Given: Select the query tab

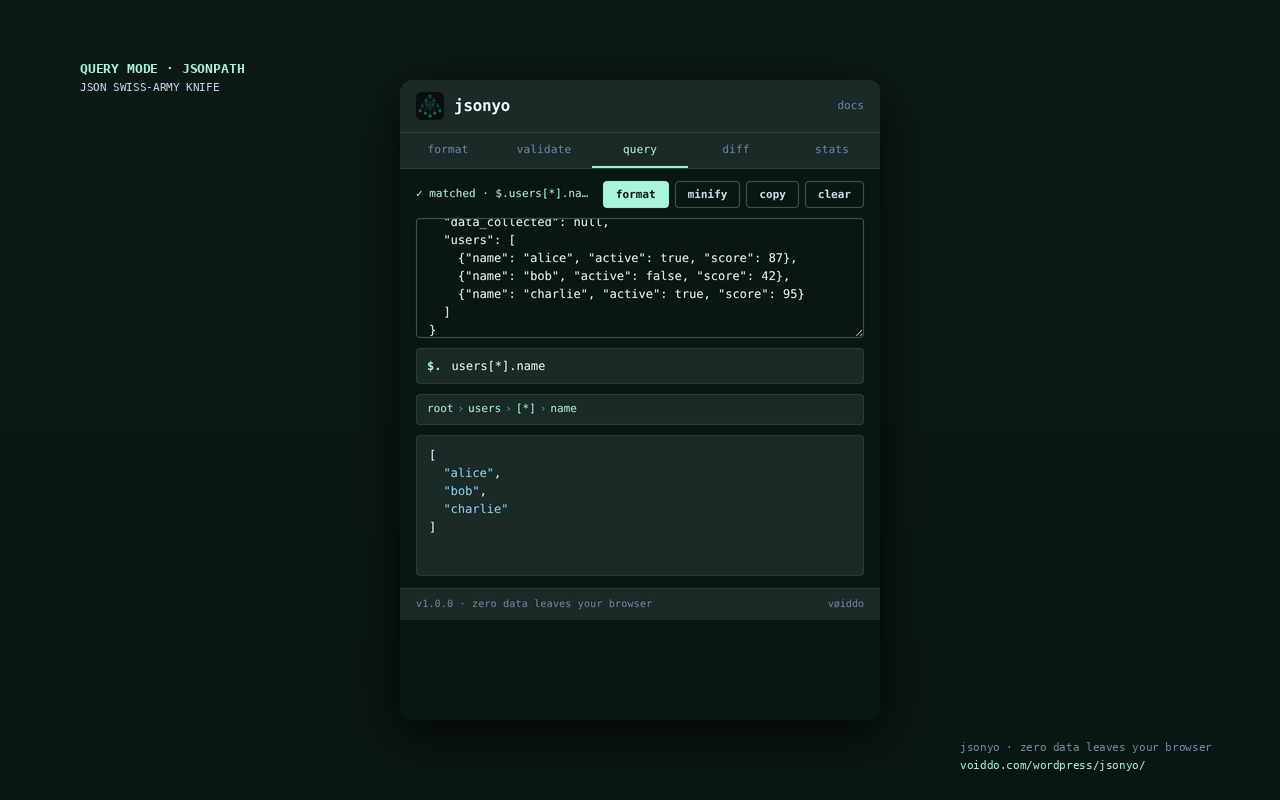Looking at the screenshot, I should pos(640,150).
